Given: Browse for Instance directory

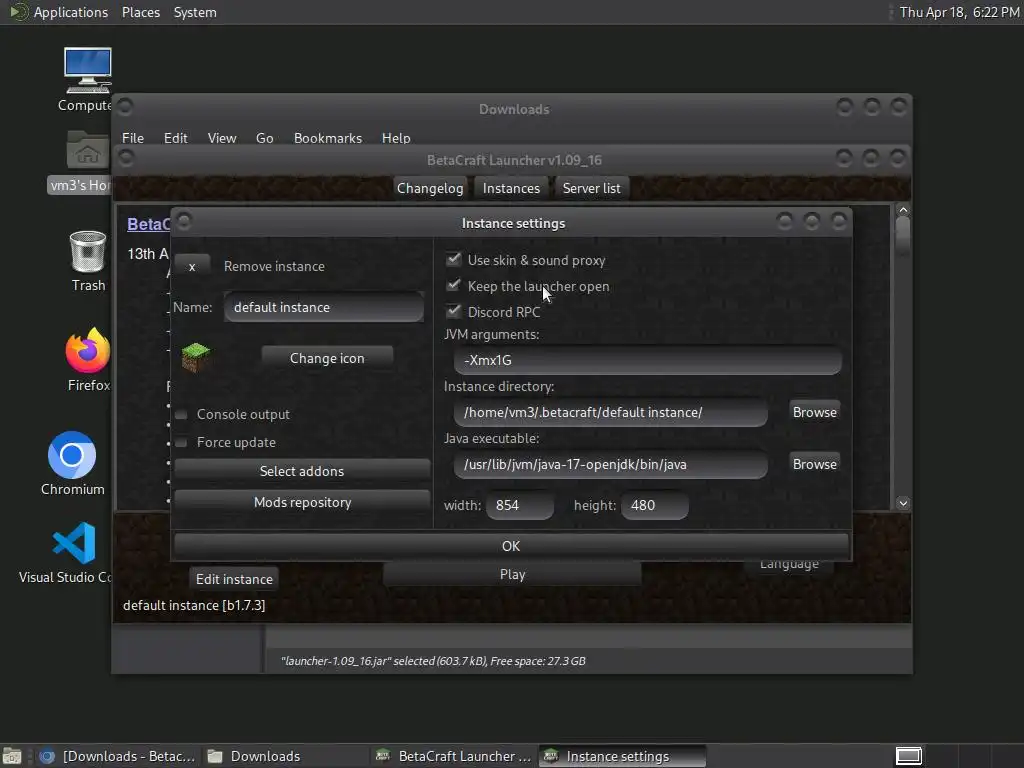Looking at the screenshot, I should click(x=814, y=412).
